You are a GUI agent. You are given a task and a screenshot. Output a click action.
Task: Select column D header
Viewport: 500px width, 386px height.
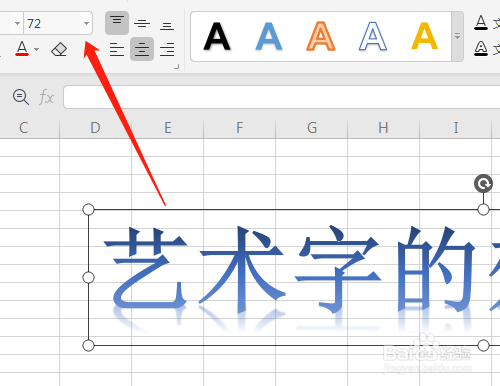click(x=95, y=128)
